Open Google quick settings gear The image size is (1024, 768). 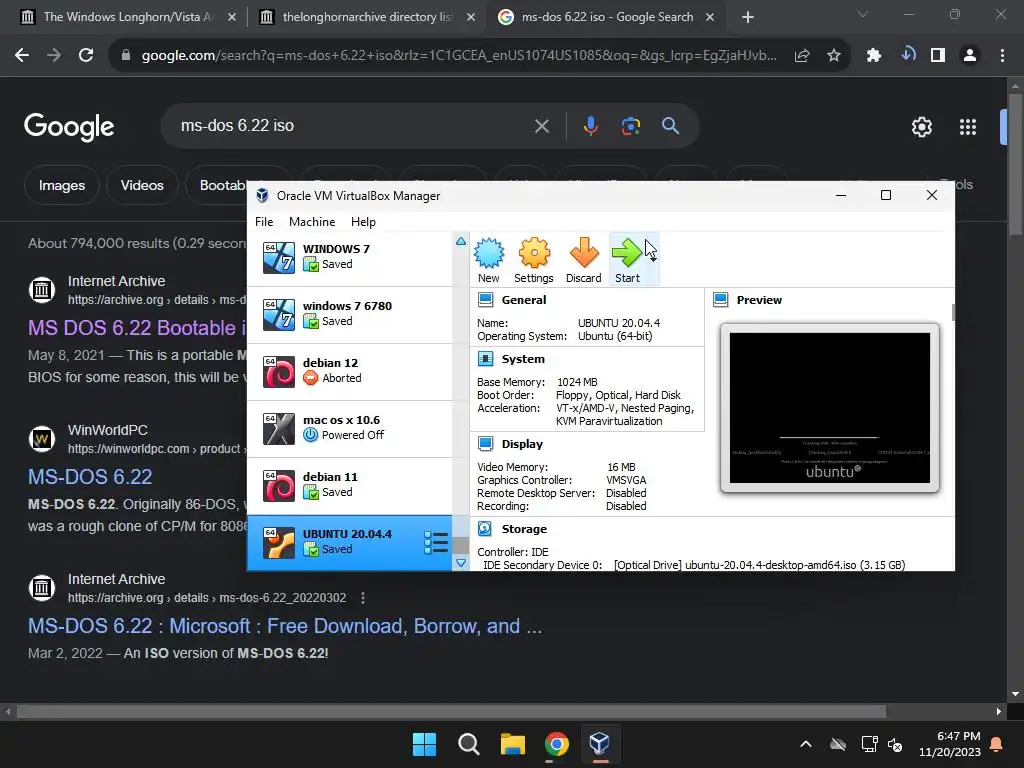pos(921,127)
